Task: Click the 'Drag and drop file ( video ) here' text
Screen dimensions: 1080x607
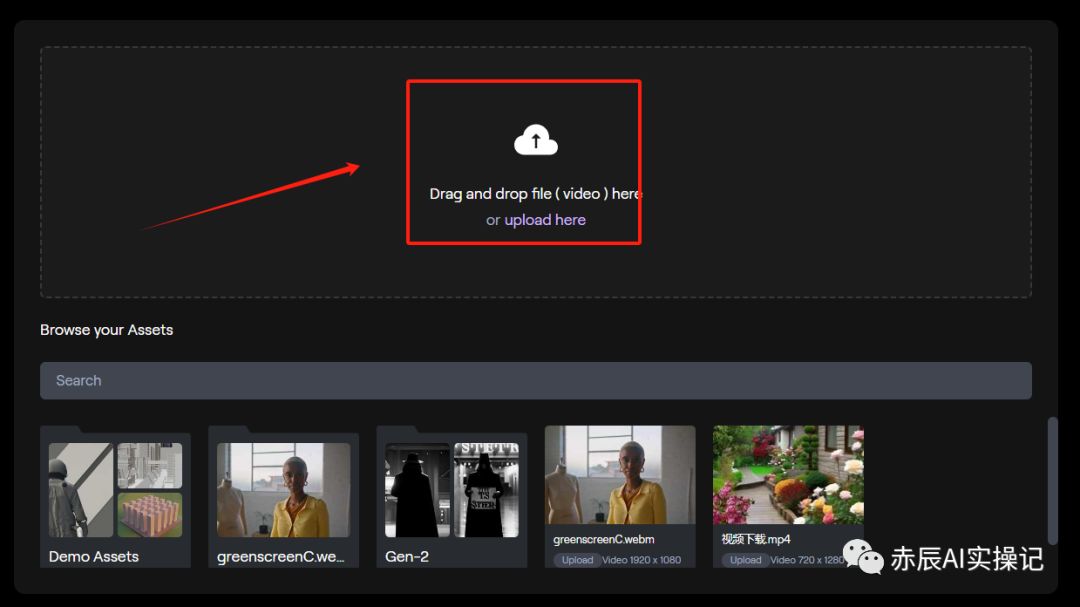Action: [535, 194]
